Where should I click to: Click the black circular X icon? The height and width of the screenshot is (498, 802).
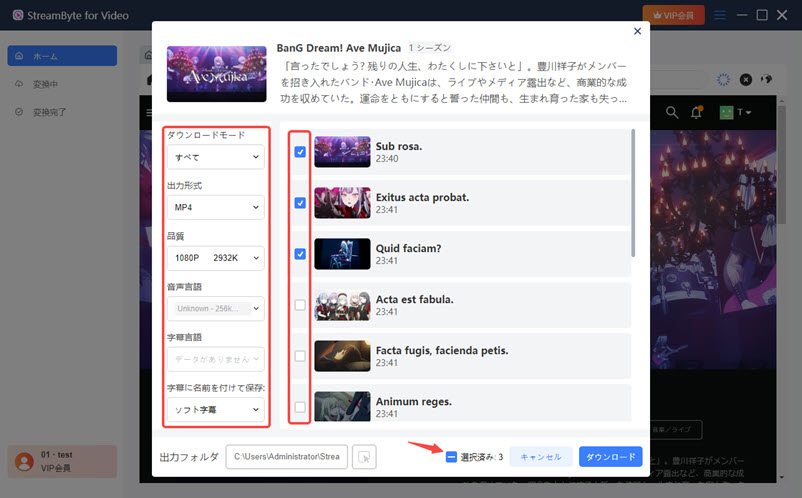[746, 79]
